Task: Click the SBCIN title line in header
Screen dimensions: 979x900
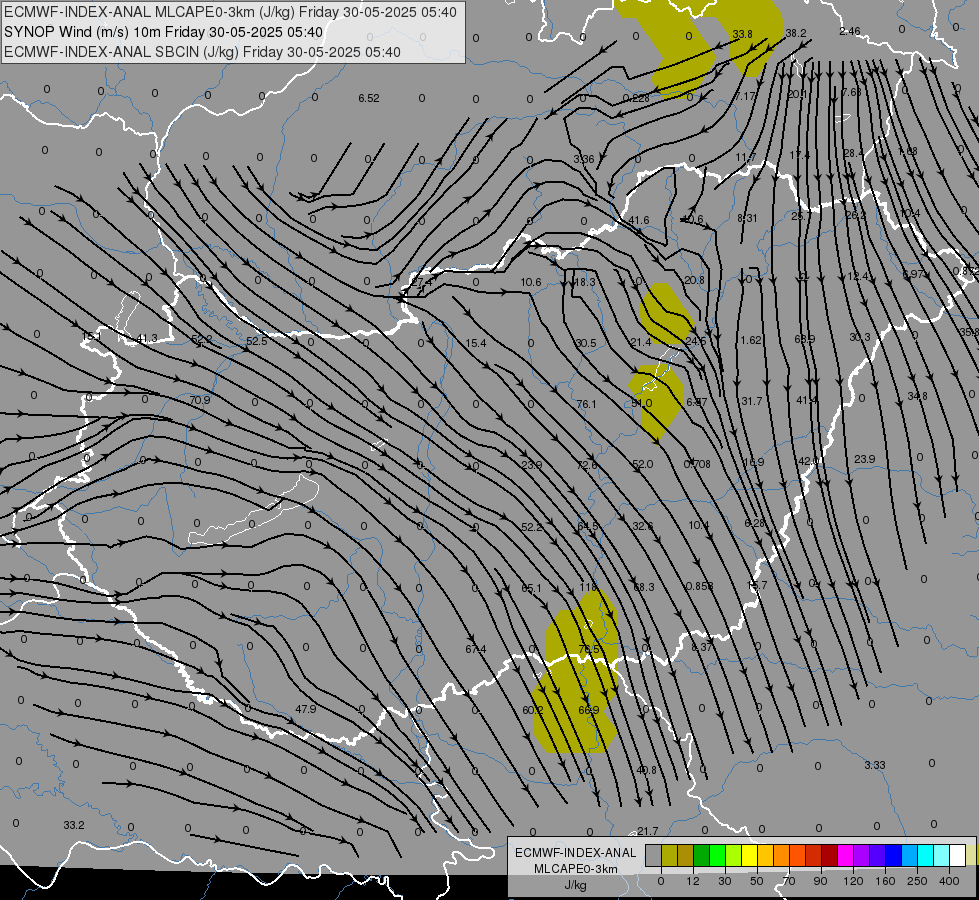Action: [202, 52]
